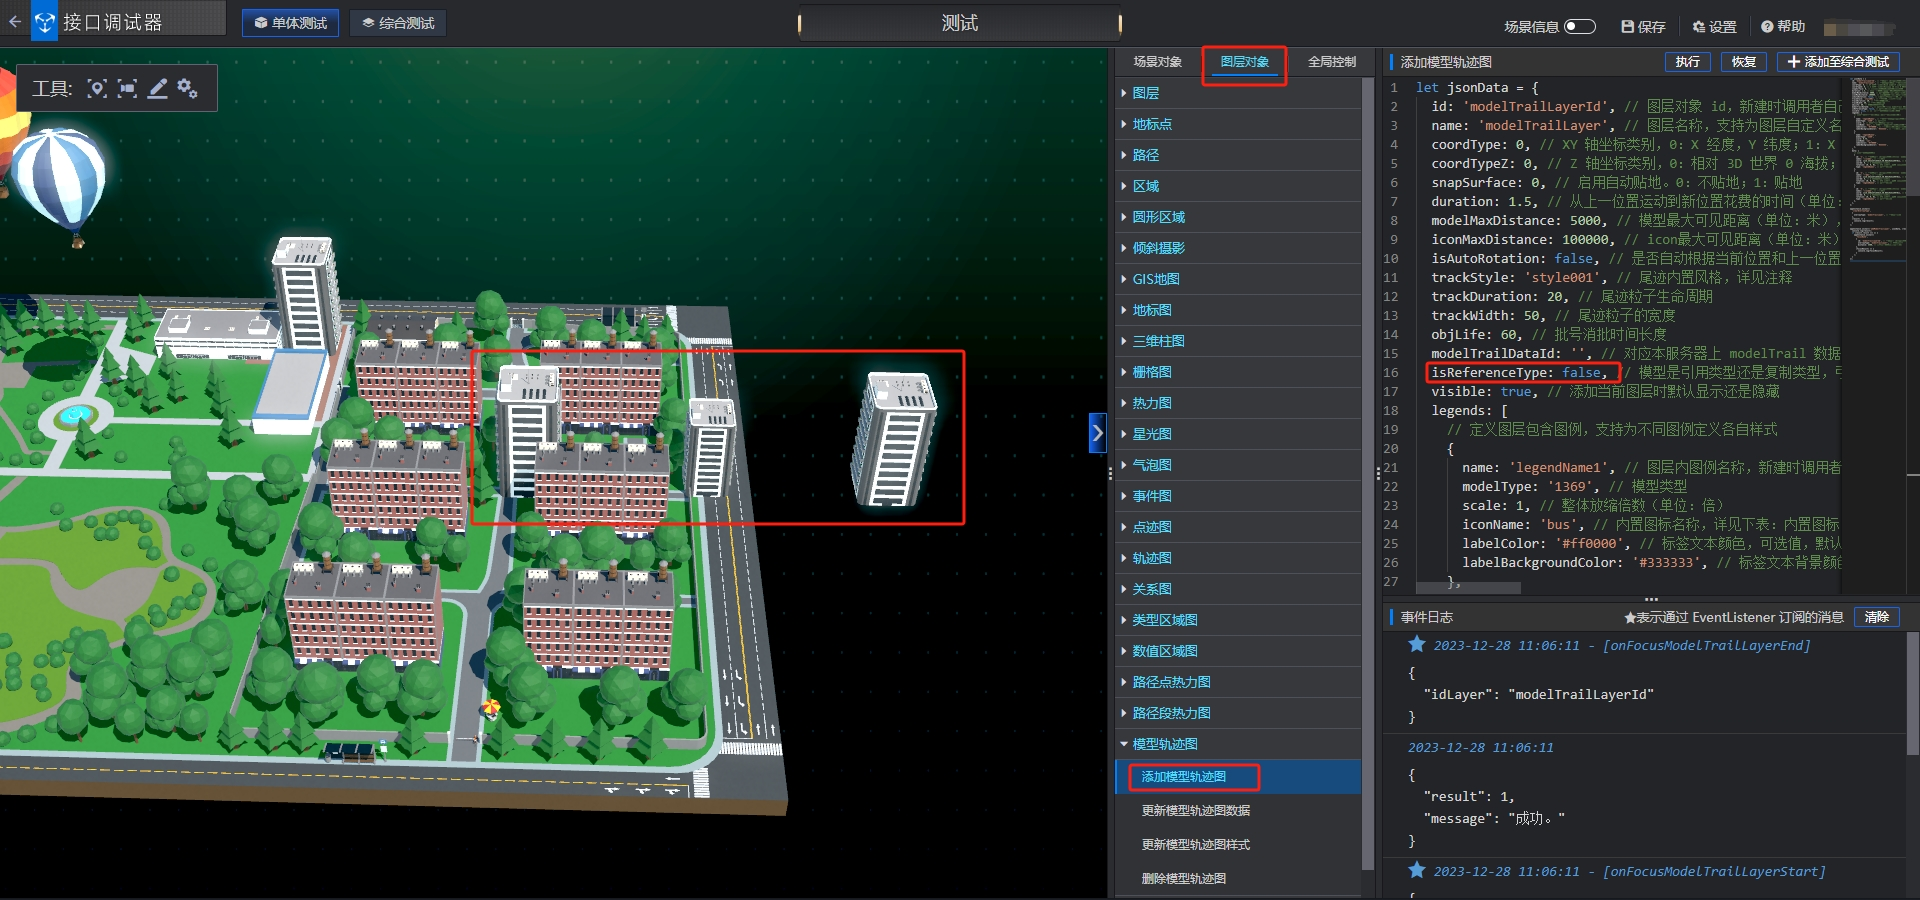Collapse the side panel with the blue arrow
Screen dimensions: 1920x900
point(1097,433)
